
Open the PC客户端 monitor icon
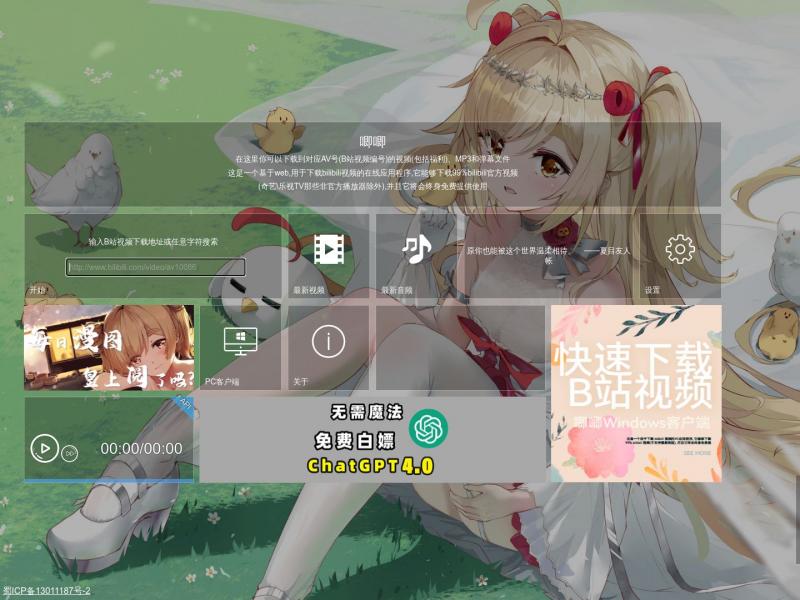click(x=240, y=341)
